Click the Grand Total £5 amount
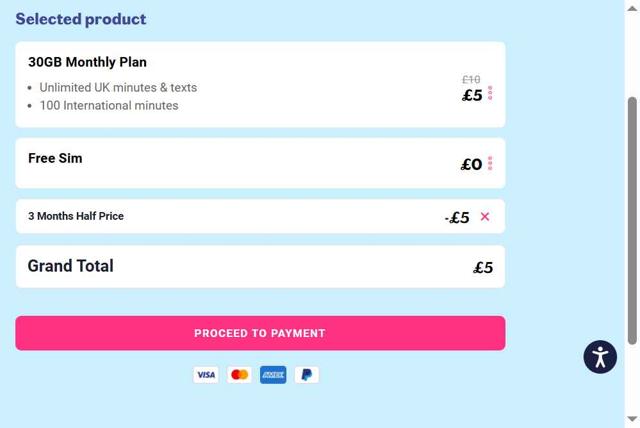The height and width of the screenshot is (428, 640). (483, 267)
